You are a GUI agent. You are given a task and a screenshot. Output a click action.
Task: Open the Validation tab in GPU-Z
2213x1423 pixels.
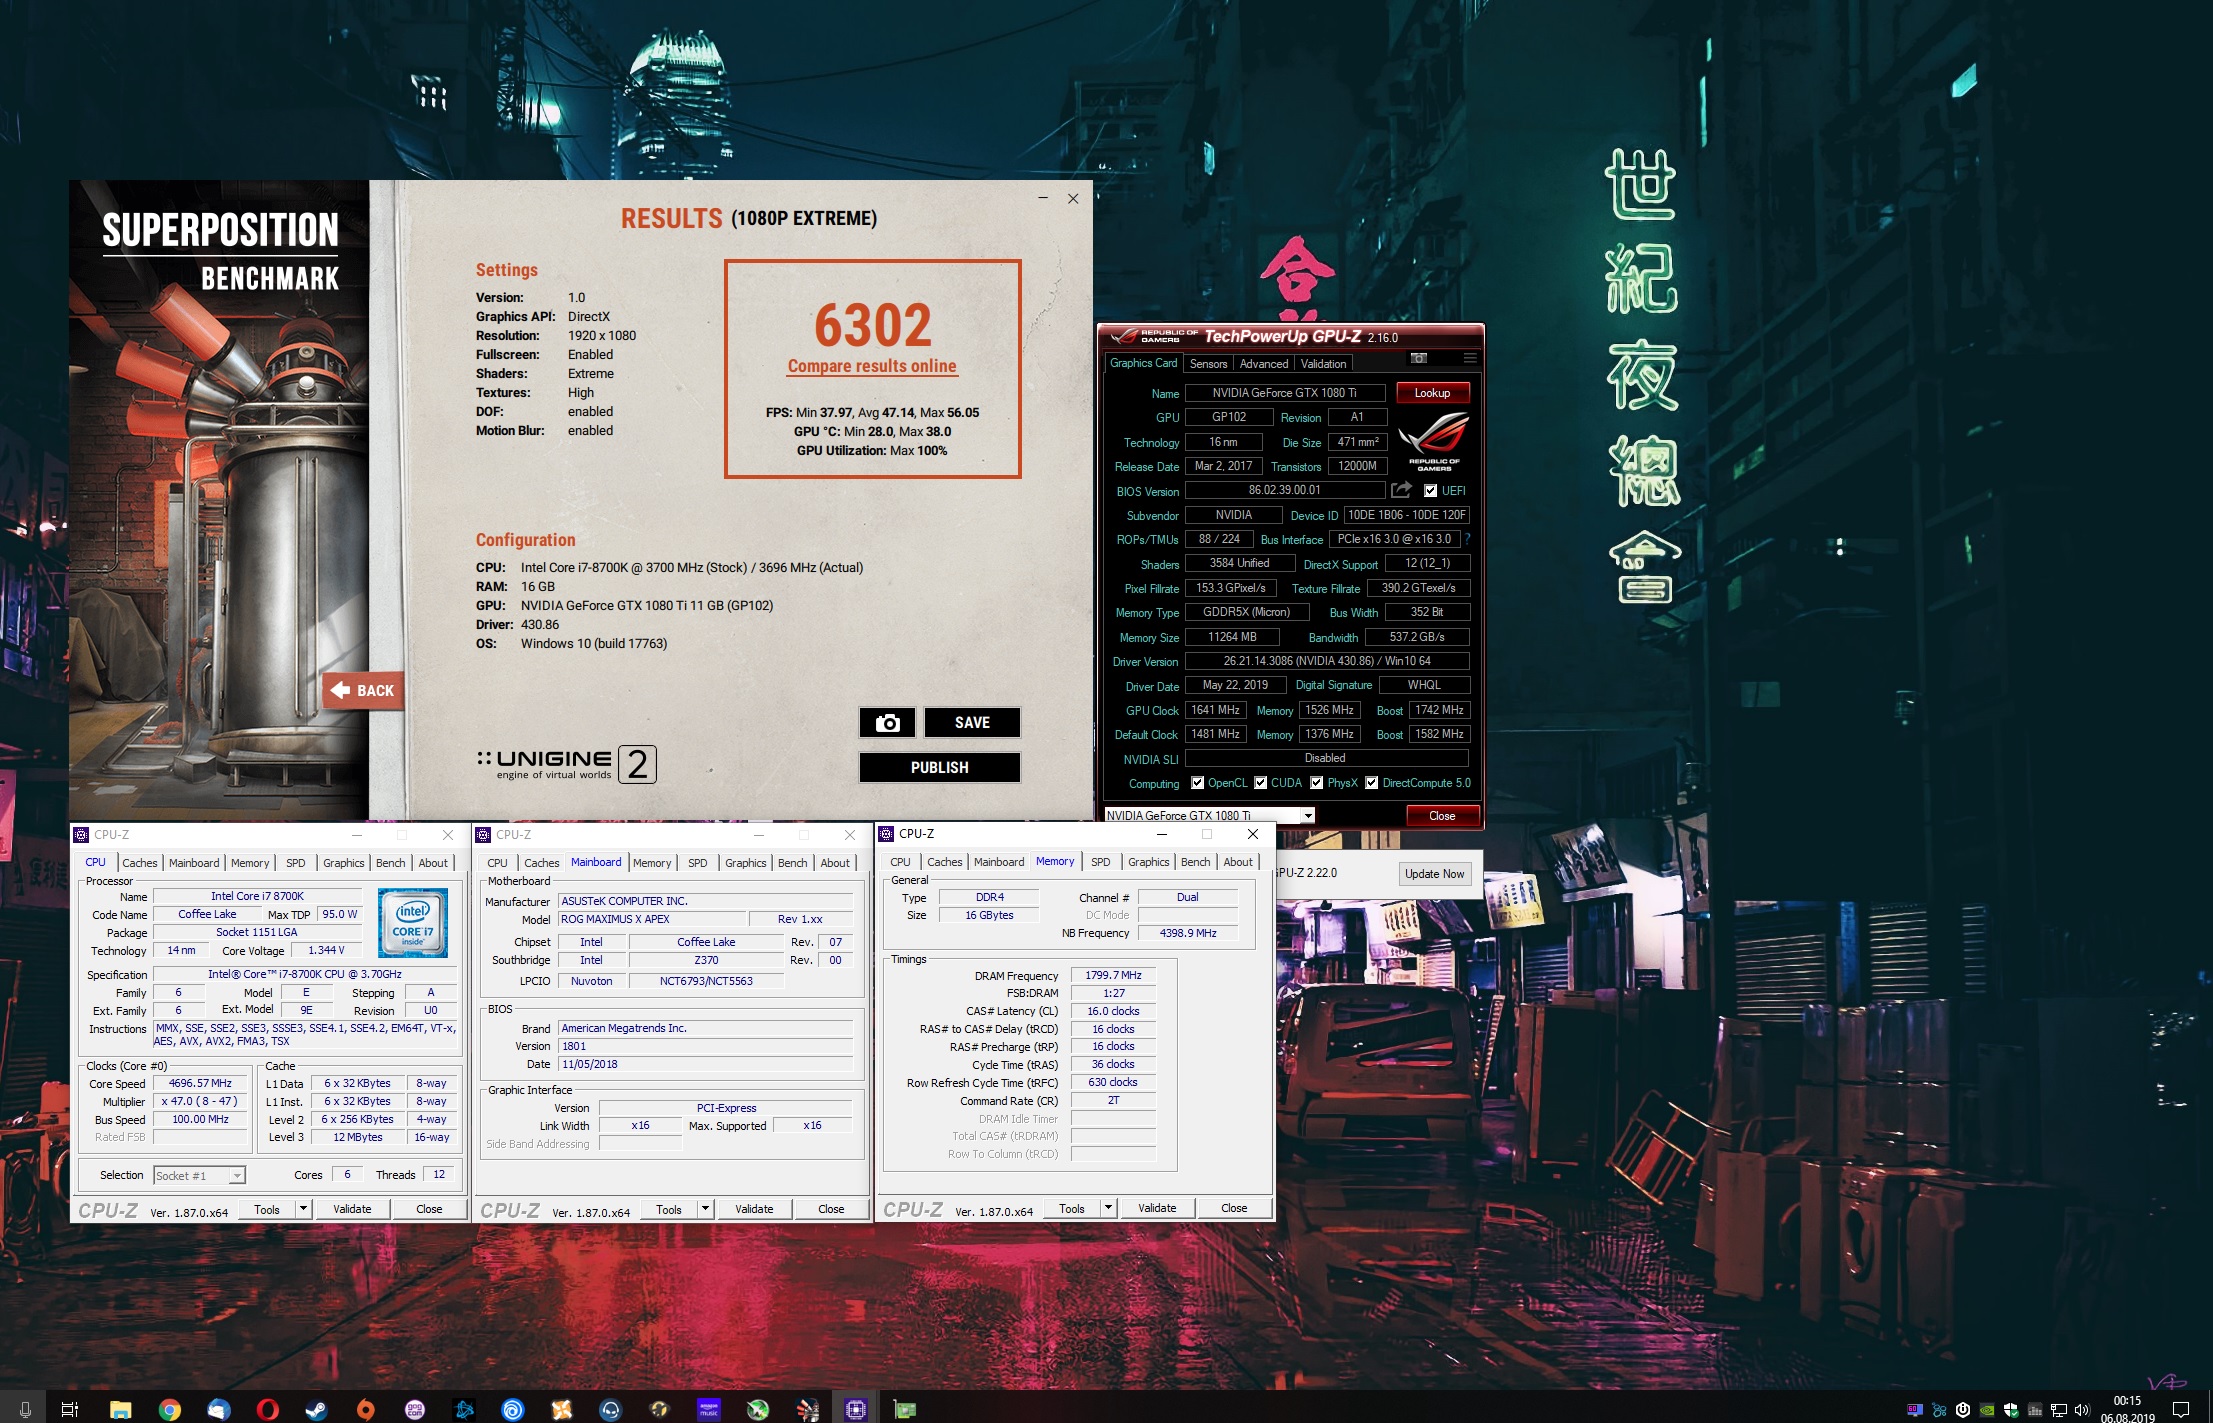click(1323, 363)
